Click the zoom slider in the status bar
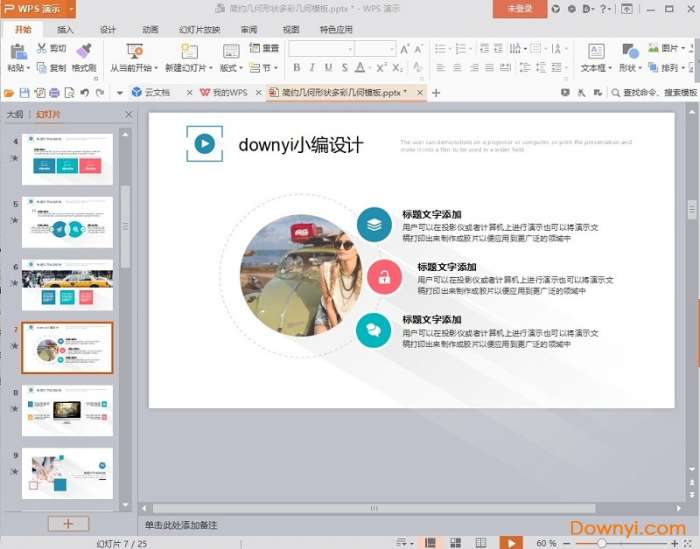The image size is (700, 549). tap(601, 542)
